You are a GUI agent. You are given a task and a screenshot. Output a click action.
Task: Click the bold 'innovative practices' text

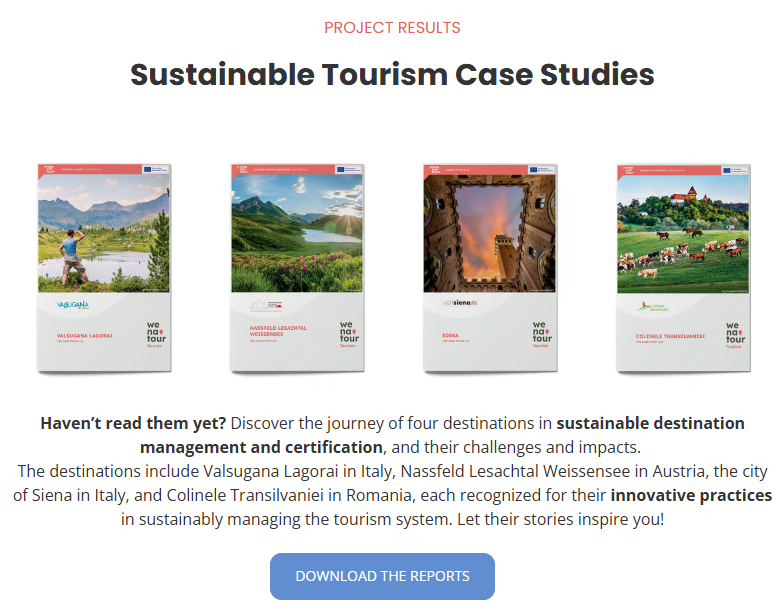pyautogui.click(x=691, y=495)
